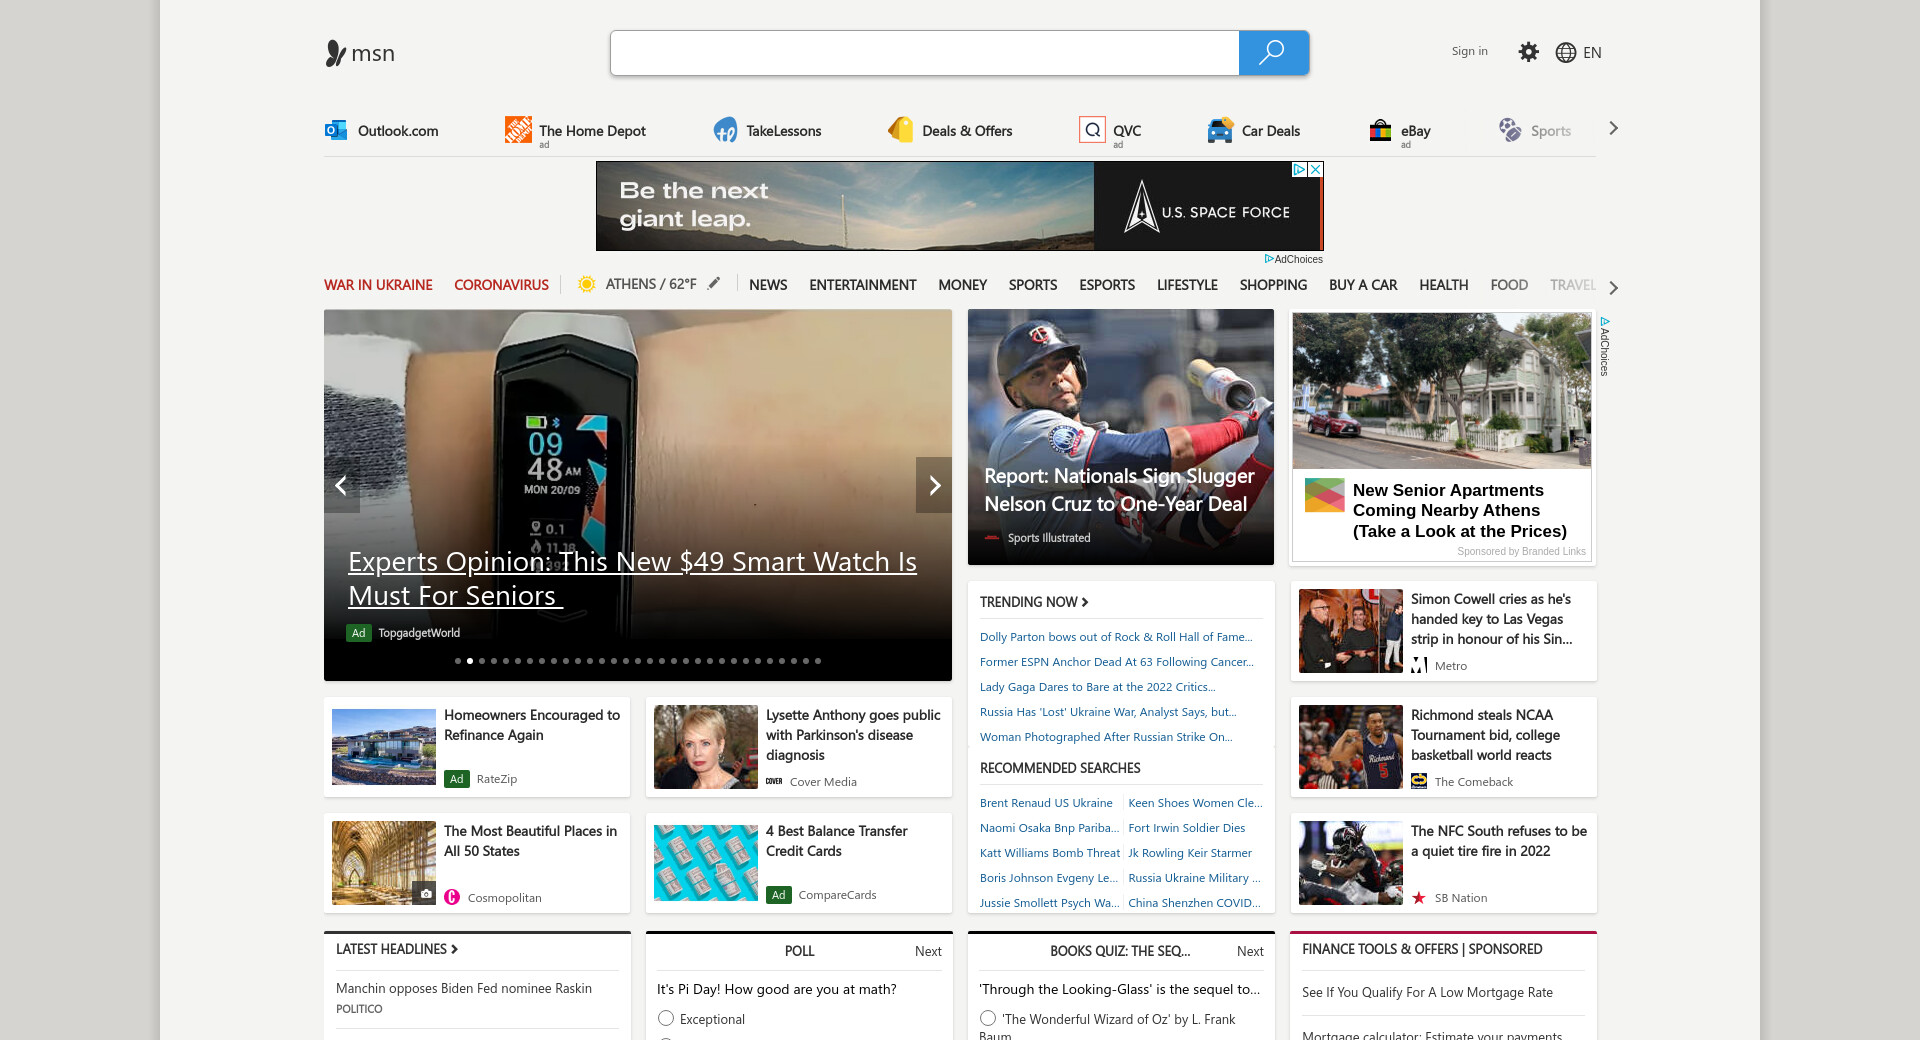Viewport: 1920px width, 1040px height.
Task: Open the Car Deals shortcut icon
Action: pos(1220,130)
